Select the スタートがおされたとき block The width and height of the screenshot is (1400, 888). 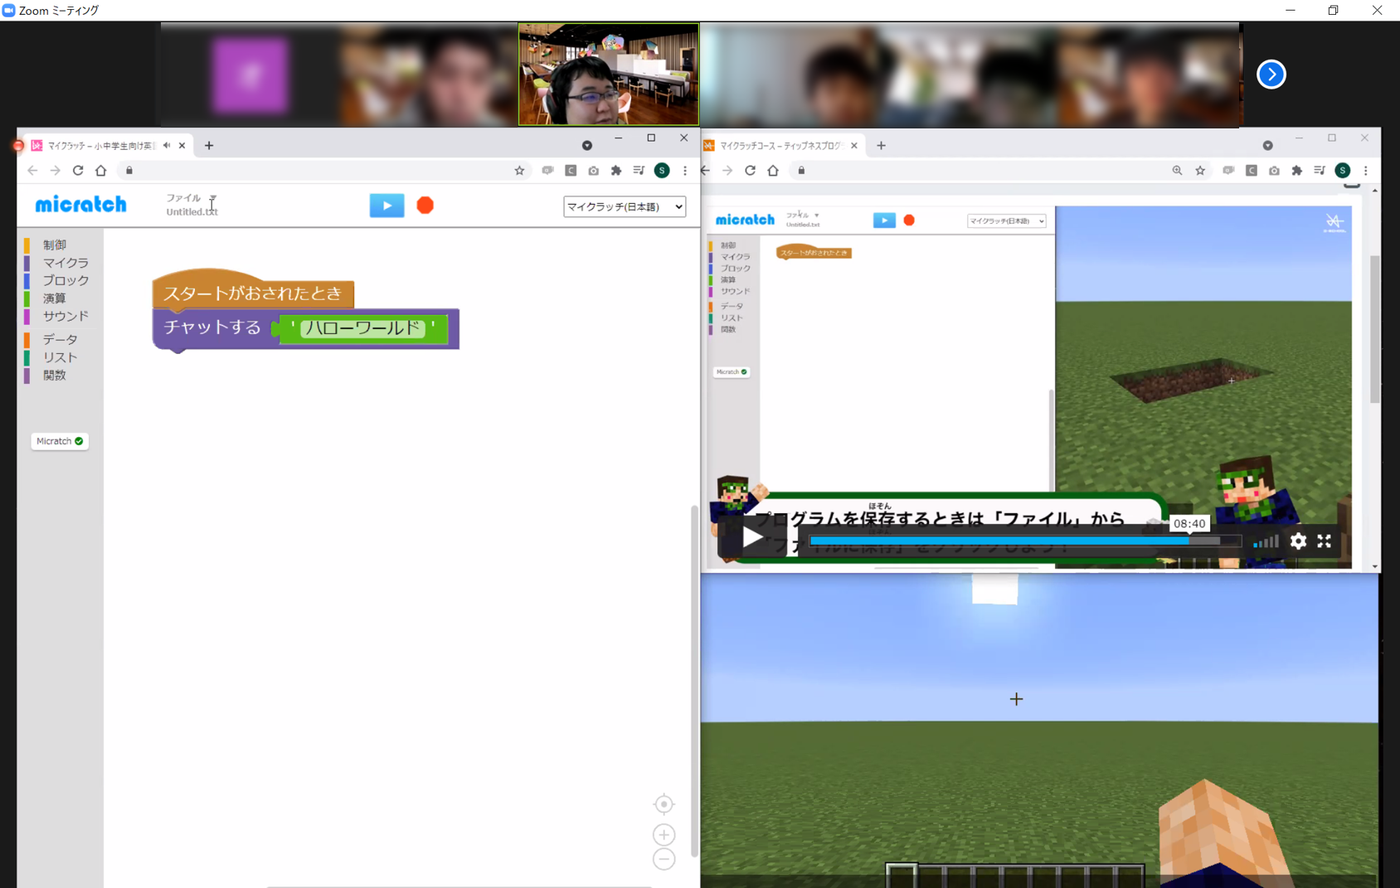pos(253,293)
